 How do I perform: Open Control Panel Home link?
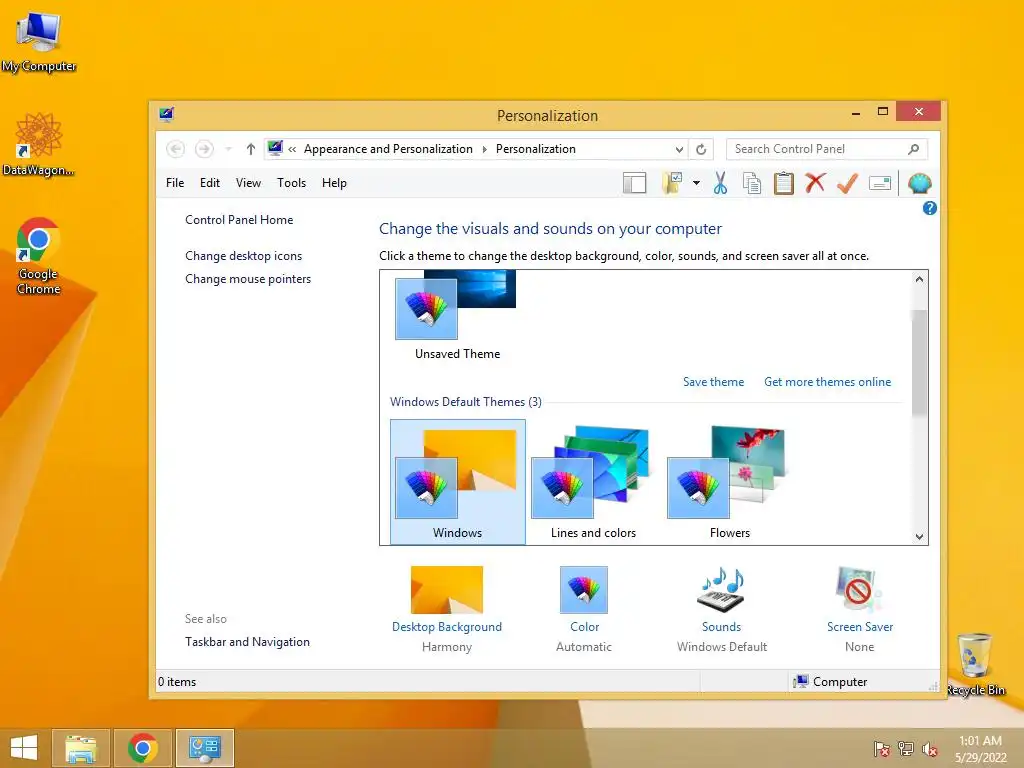click(x=239, y=220)
